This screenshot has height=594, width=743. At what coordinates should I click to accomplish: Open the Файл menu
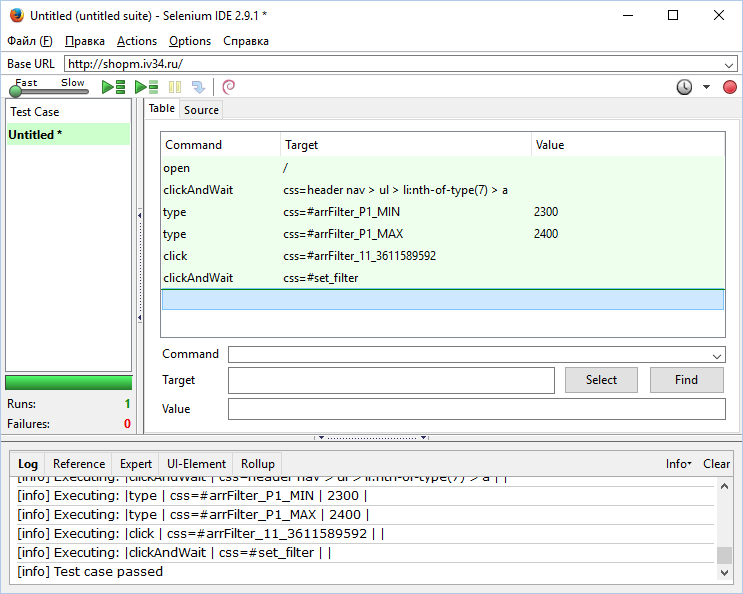(30, 41)
